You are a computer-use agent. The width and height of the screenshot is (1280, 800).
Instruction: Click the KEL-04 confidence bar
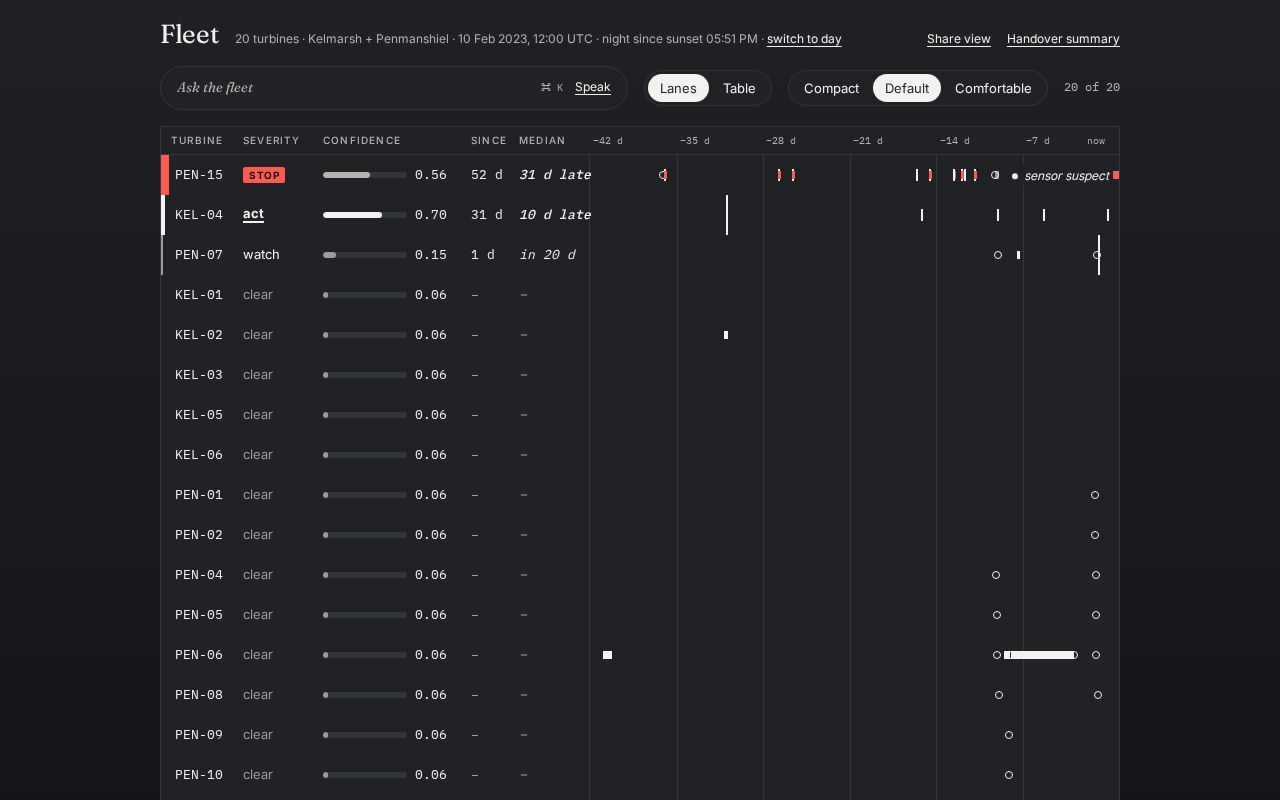click(x=365, y=215)
